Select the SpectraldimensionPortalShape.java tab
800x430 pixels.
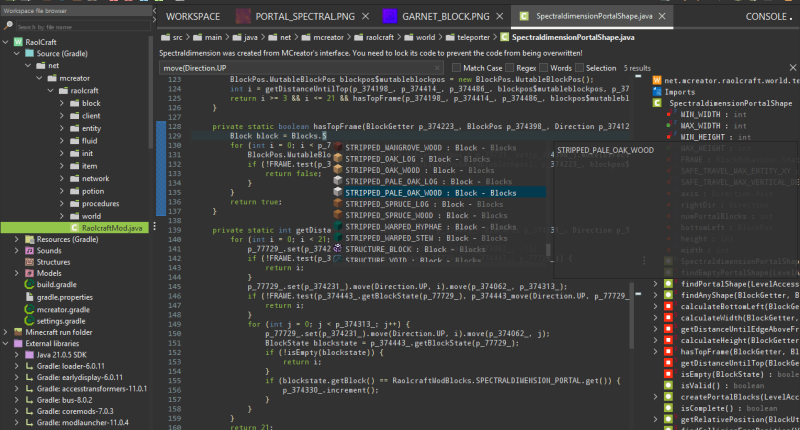[594, 16]
